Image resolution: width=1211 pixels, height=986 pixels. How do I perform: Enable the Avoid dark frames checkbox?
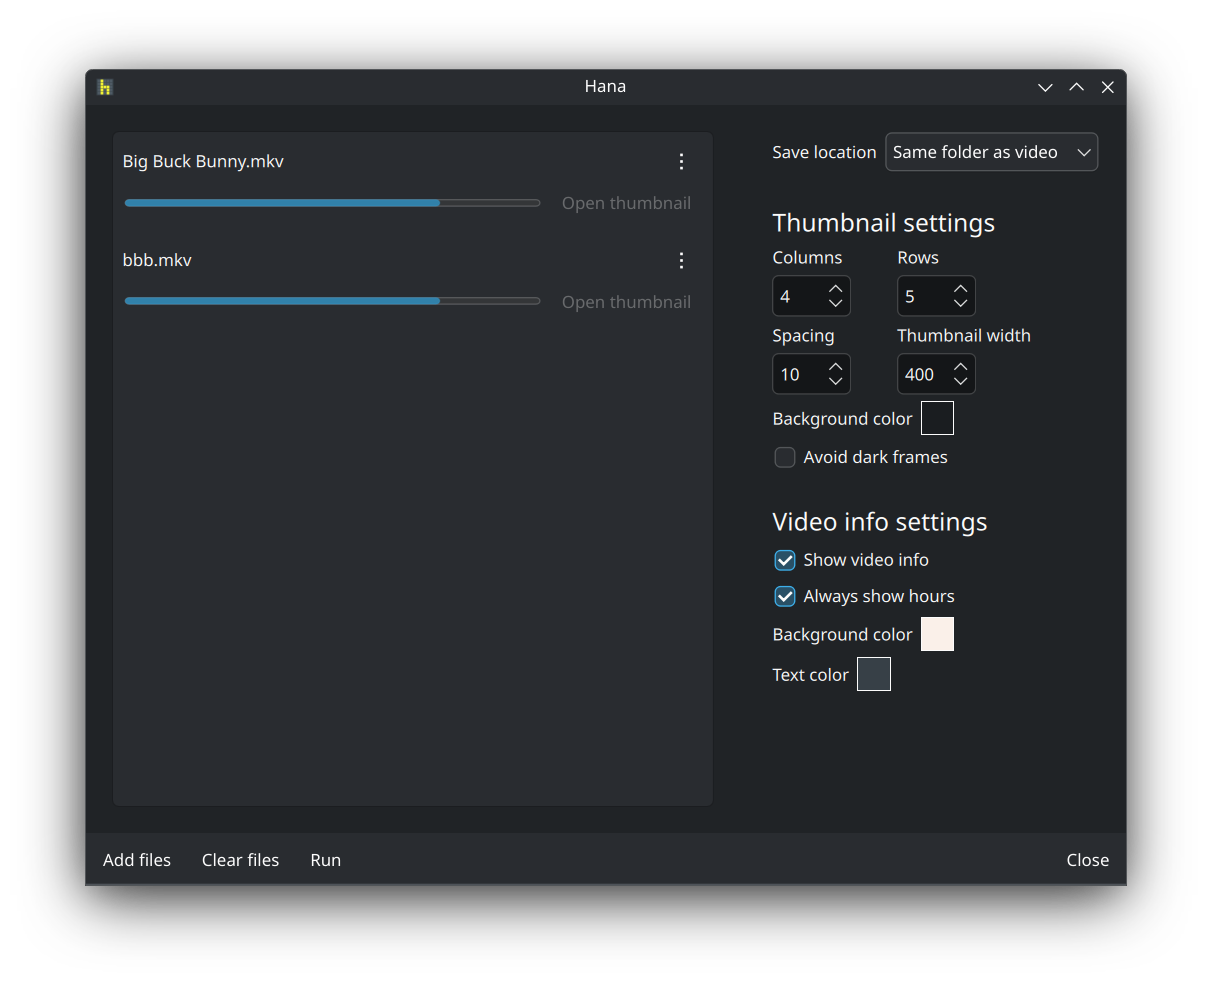pos(785,457)
